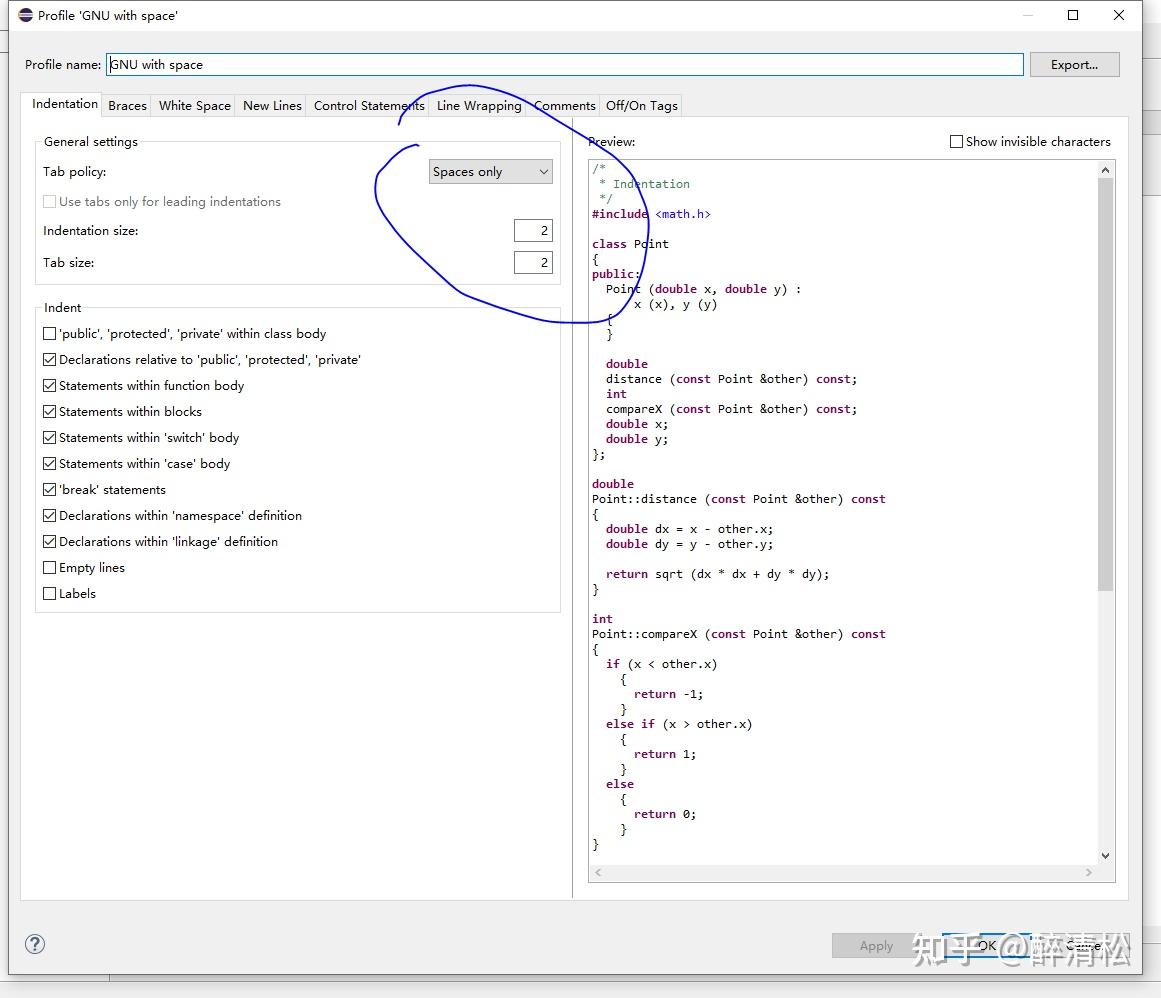Enable the 'Empty lines' indent checkbox
Screen dimensions: 1161x998
(50, 568)
